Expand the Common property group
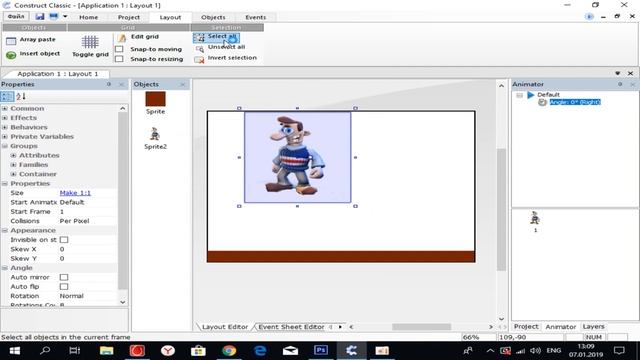The width and height of the screenshot is (640, 360). coord(5,109)
